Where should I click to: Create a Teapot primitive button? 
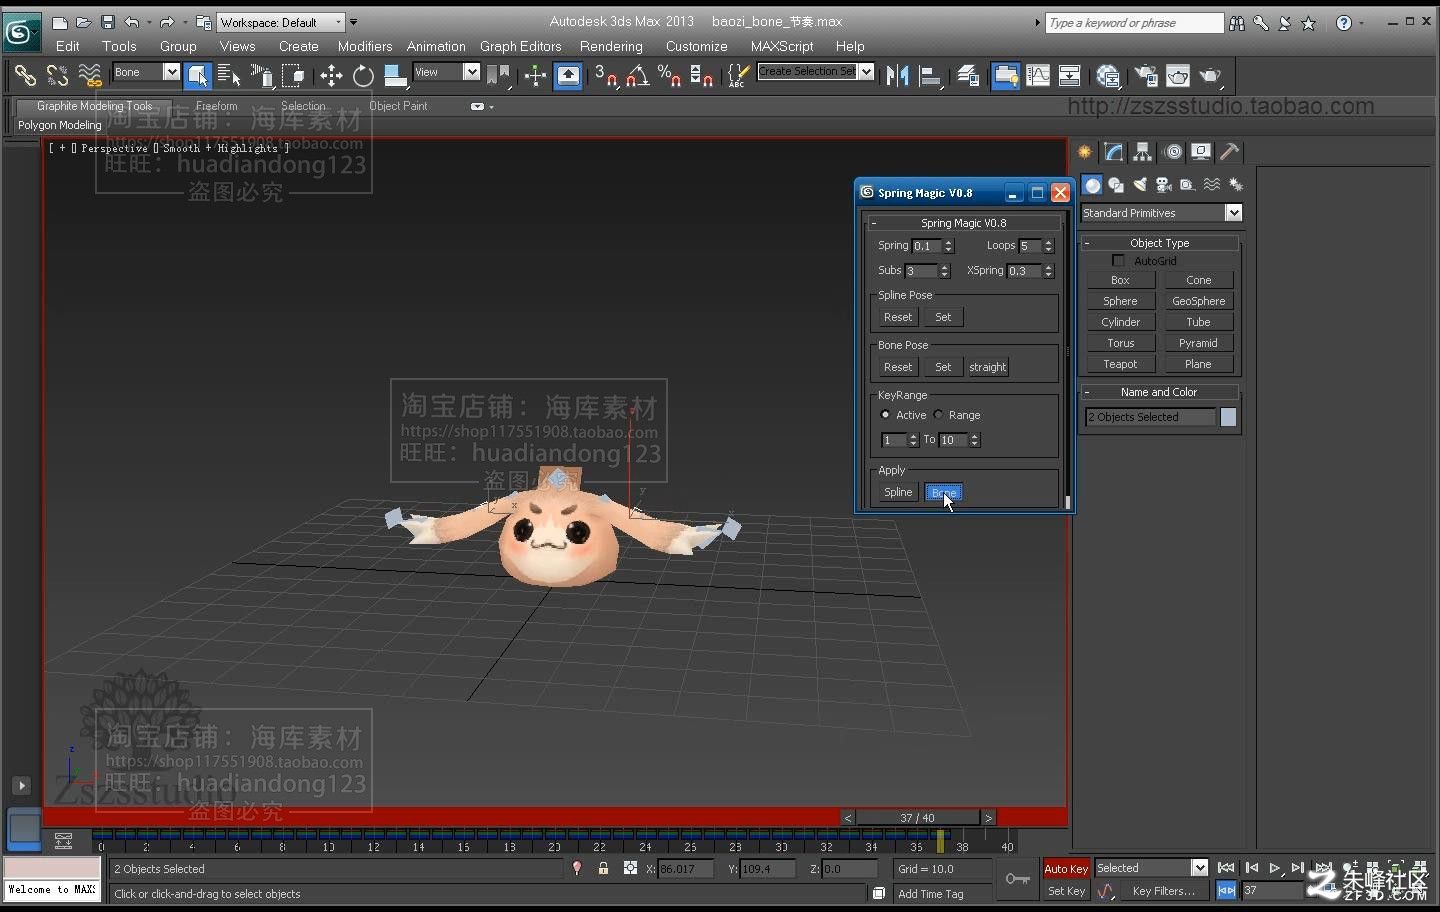tap(1120, 364)
